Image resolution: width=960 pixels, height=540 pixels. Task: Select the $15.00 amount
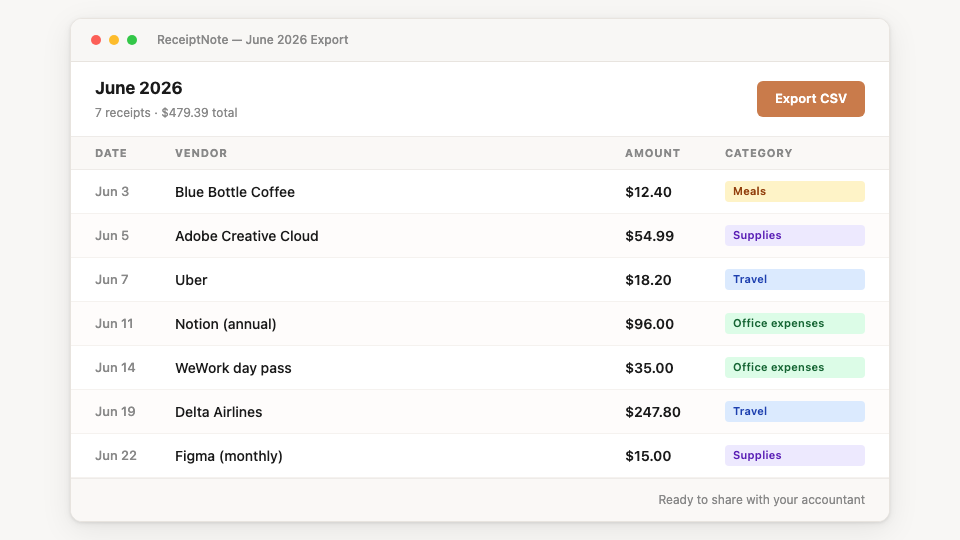648,456
